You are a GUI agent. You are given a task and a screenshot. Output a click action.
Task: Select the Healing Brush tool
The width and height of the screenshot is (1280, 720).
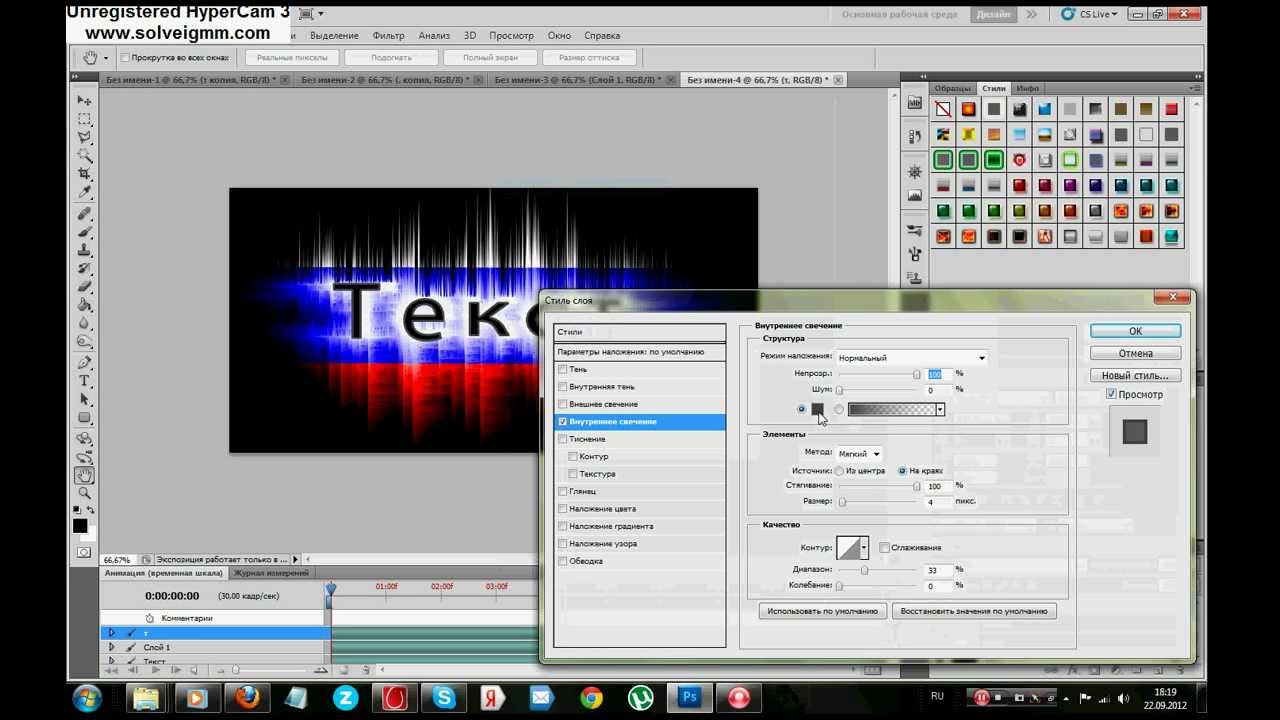pyautogui.click(x=85, y=213)
